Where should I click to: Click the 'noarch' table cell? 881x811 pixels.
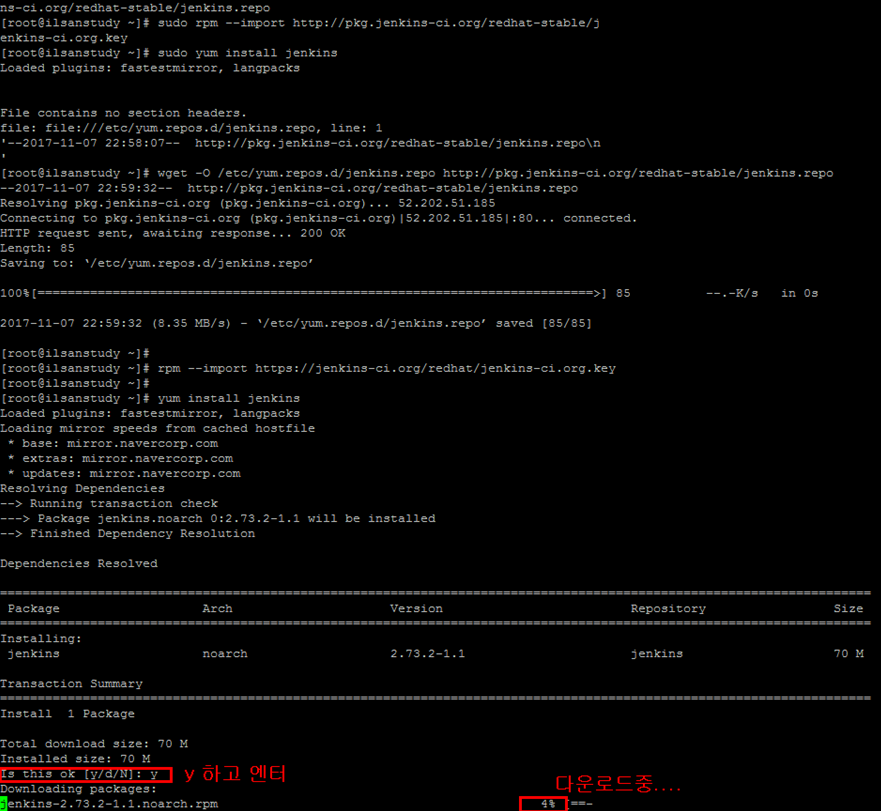(x=225, y=654)
